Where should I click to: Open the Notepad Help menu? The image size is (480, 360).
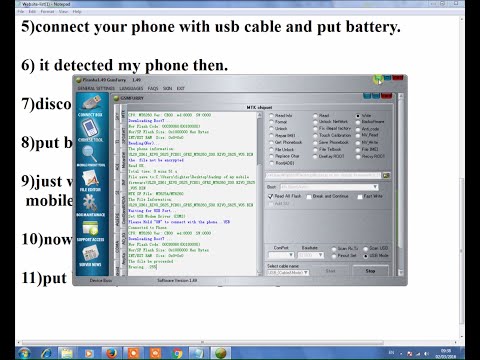(77, 11)
